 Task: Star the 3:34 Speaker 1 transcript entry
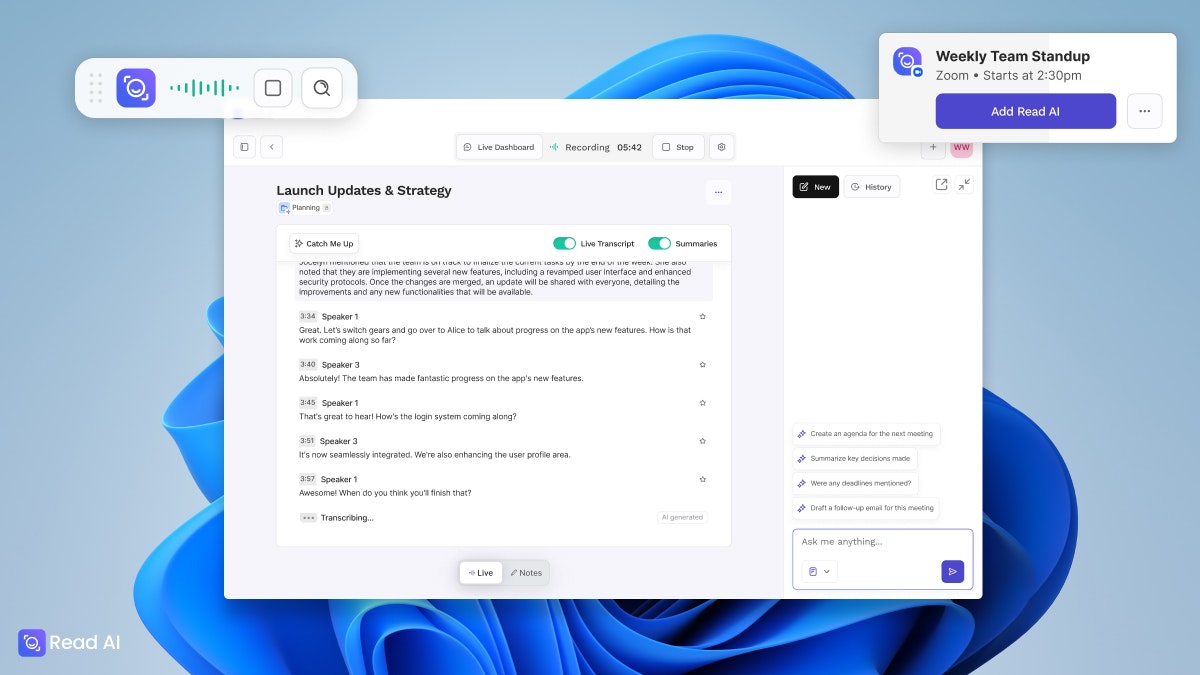[x=703, y=316]
